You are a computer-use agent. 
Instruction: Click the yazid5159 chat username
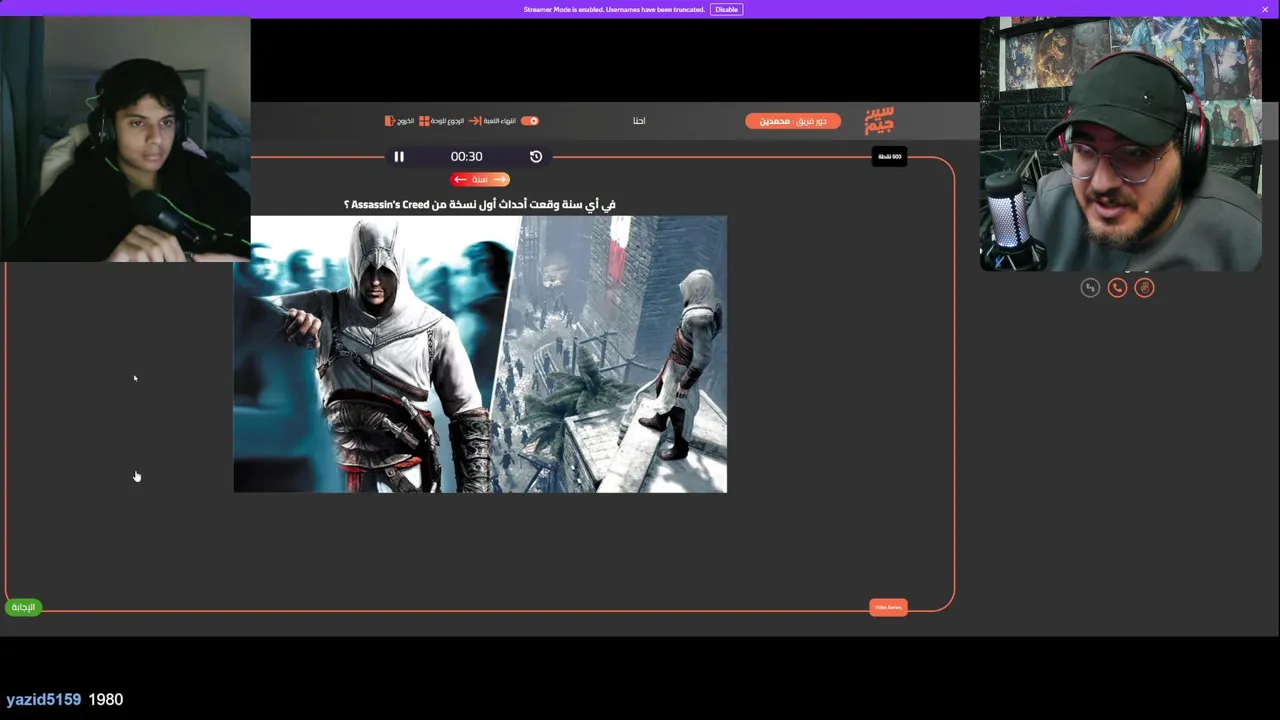coord(43,700)
